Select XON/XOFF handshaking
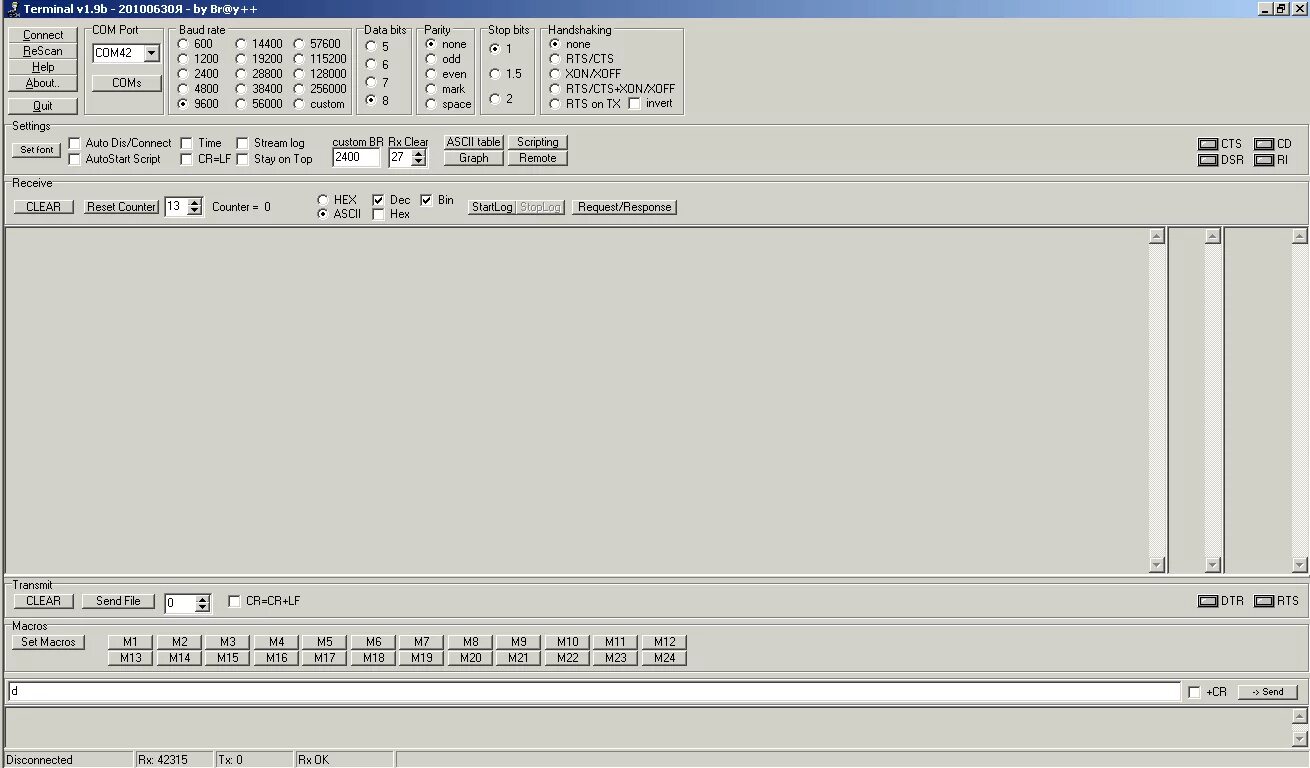The height and width of the screenshot is (768, 1310). tap(555, 73)
